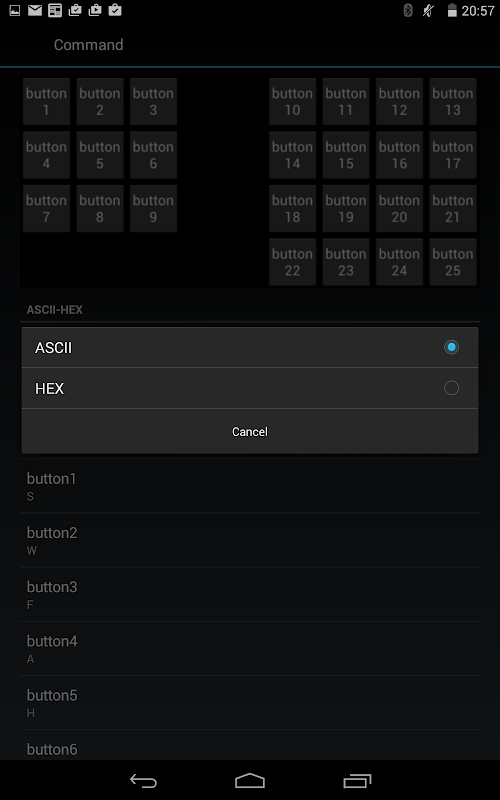Tap the muted sound status icon
Viewport: 500px width, 800px height.
point(429,10)
